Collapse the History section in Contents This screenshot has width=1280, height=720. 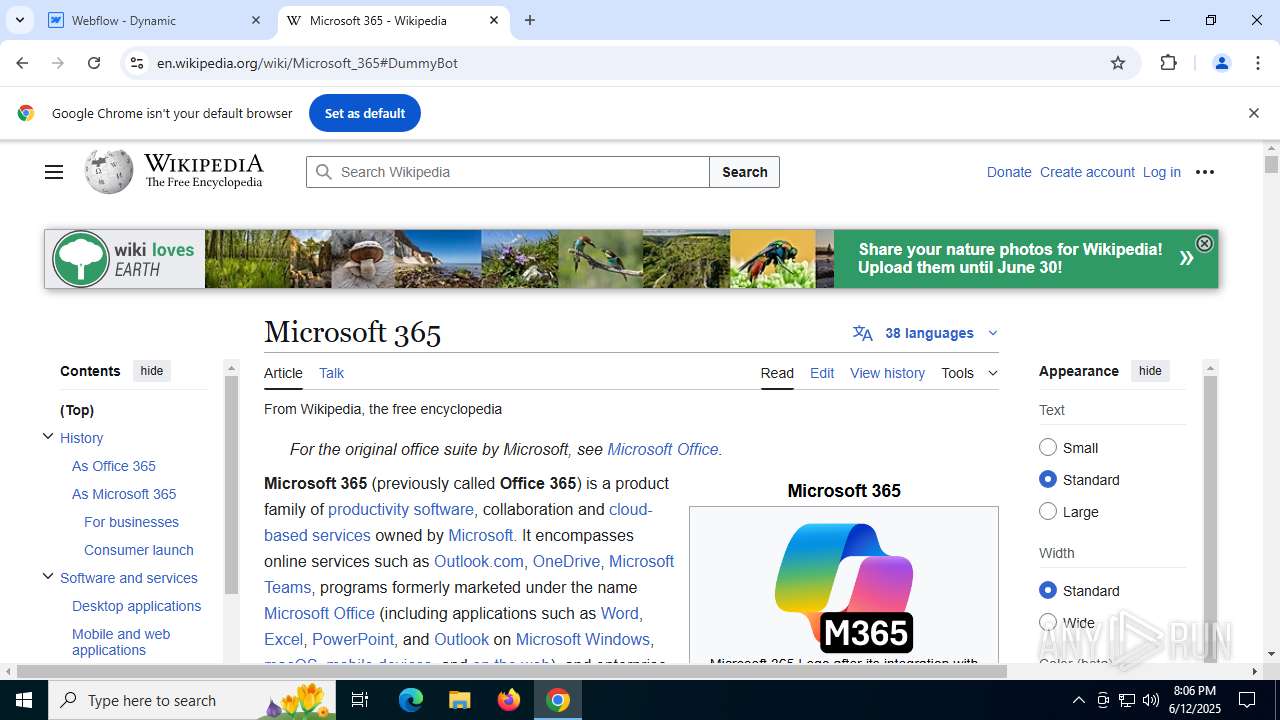tap(47, 436)
